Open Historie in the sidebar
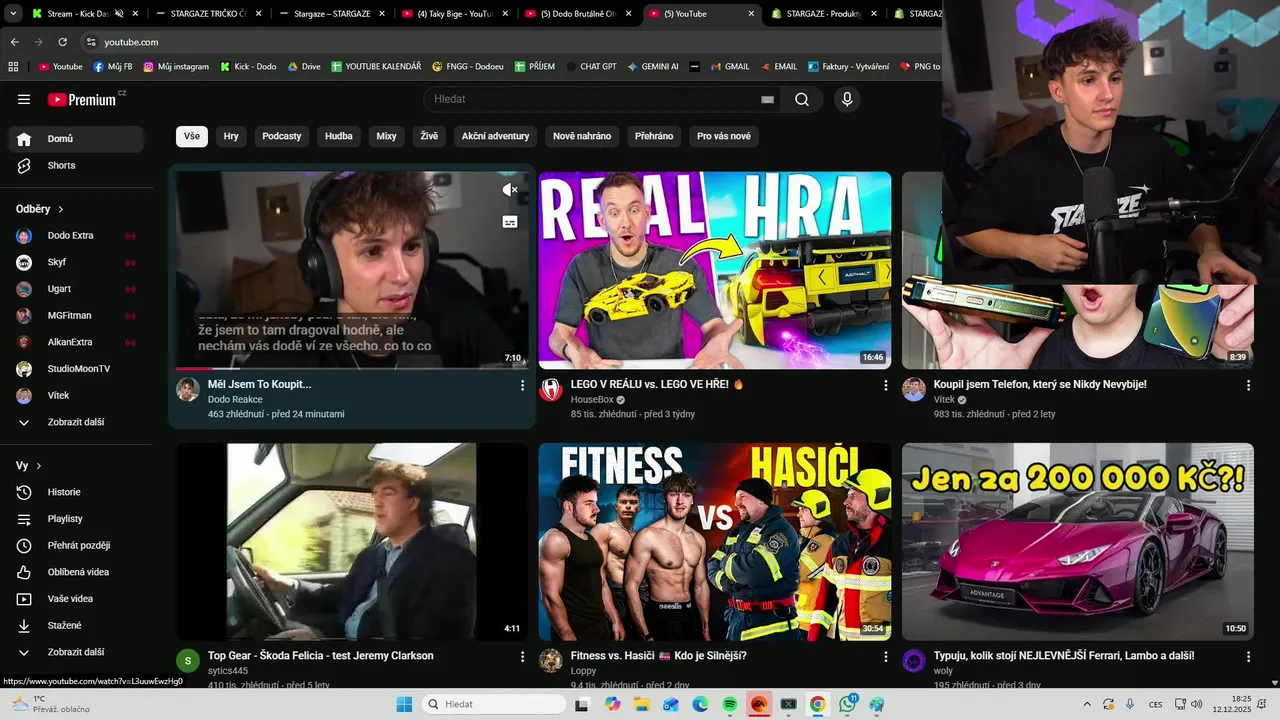The image size is (1280, 720). (76, 492)
